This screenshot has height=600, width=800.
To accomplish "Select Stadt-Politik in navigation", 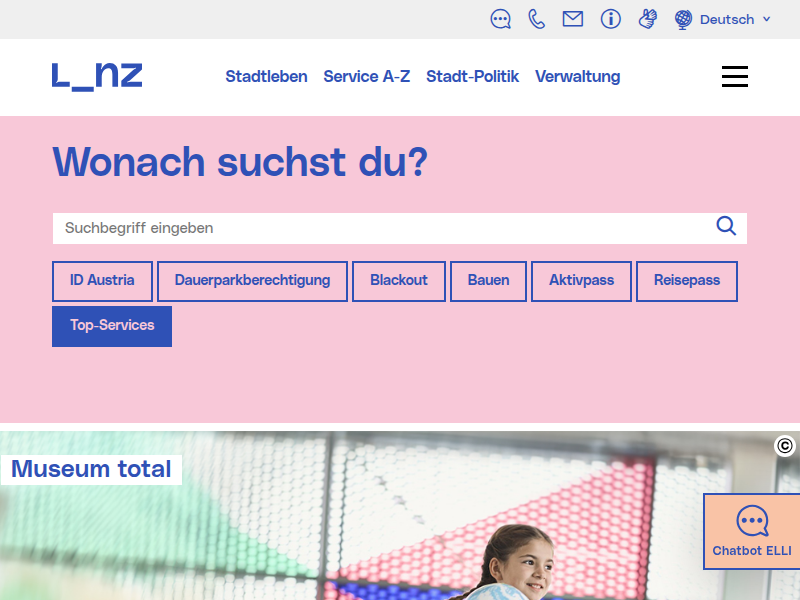I will pos(472,77).
